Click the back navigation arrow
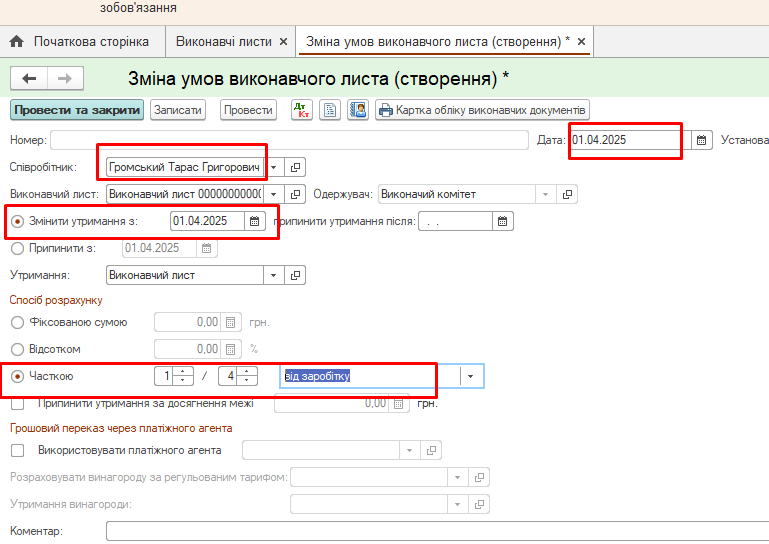This screenshot has width=769, height=544. pyautogui.click(x=29, y=79)
